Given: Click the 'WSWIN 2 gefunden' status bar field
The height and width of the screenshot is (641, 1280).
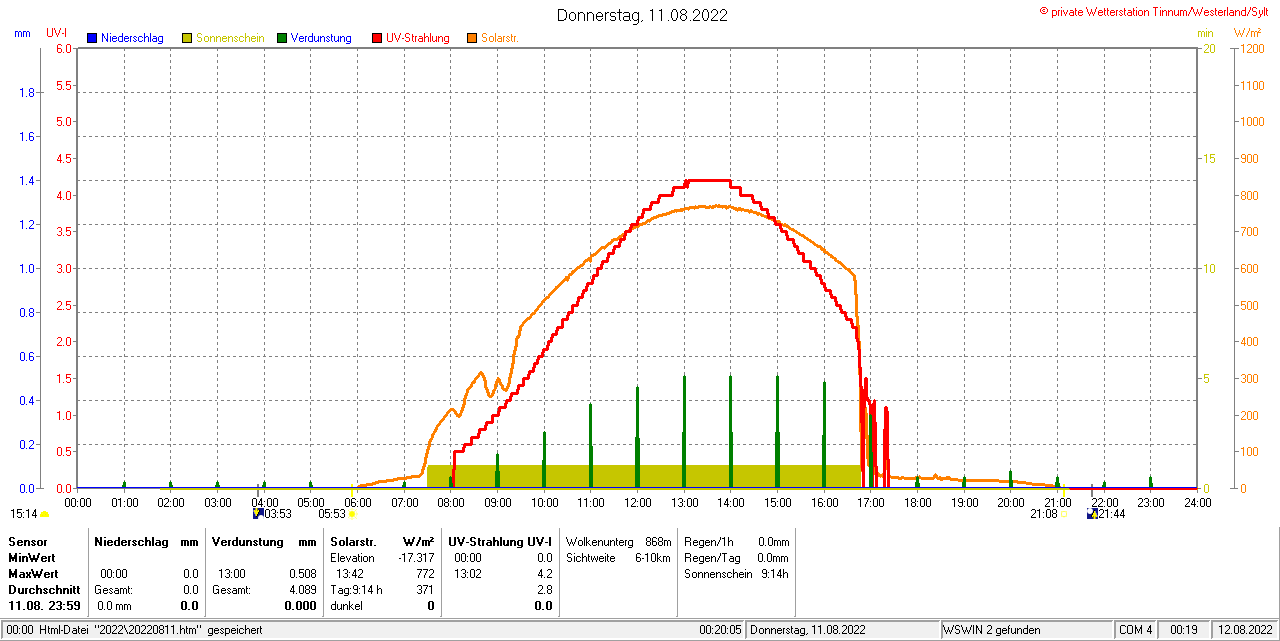Looking at the screenshot, I should (x=1026, y=630).
